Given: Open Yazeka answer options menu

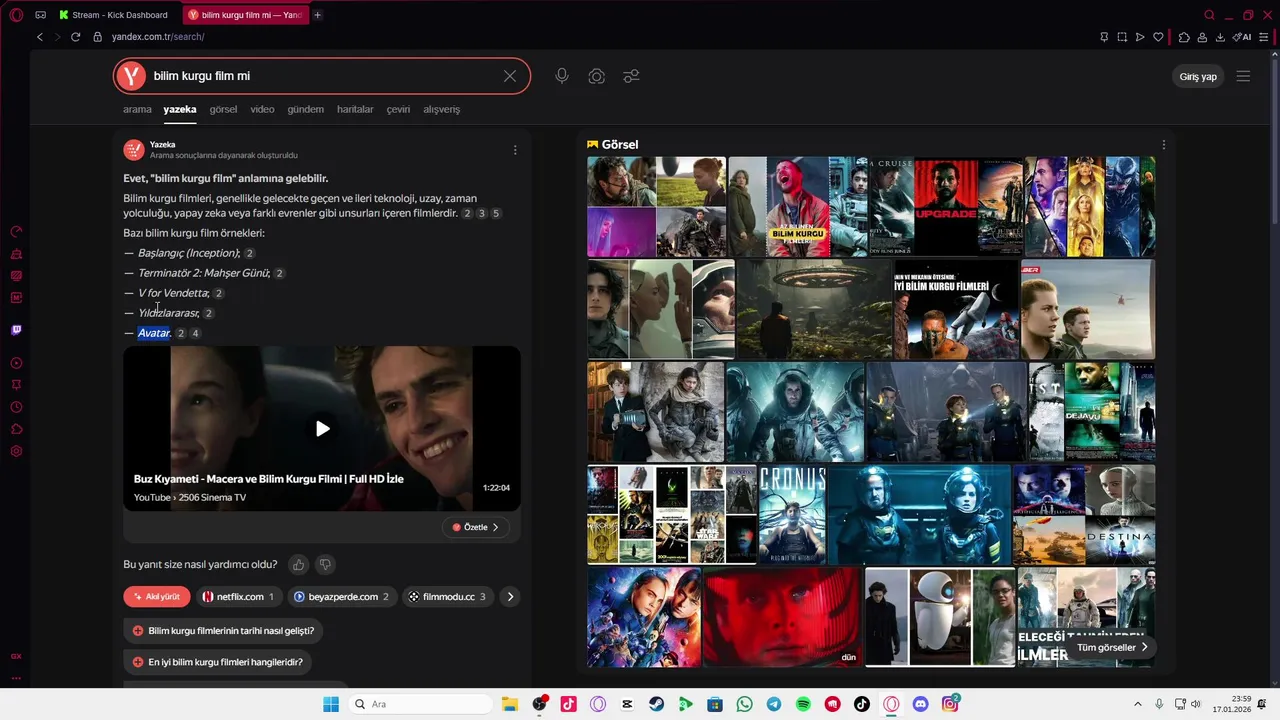Looking at the screenshot, I should tap(515, 150).
